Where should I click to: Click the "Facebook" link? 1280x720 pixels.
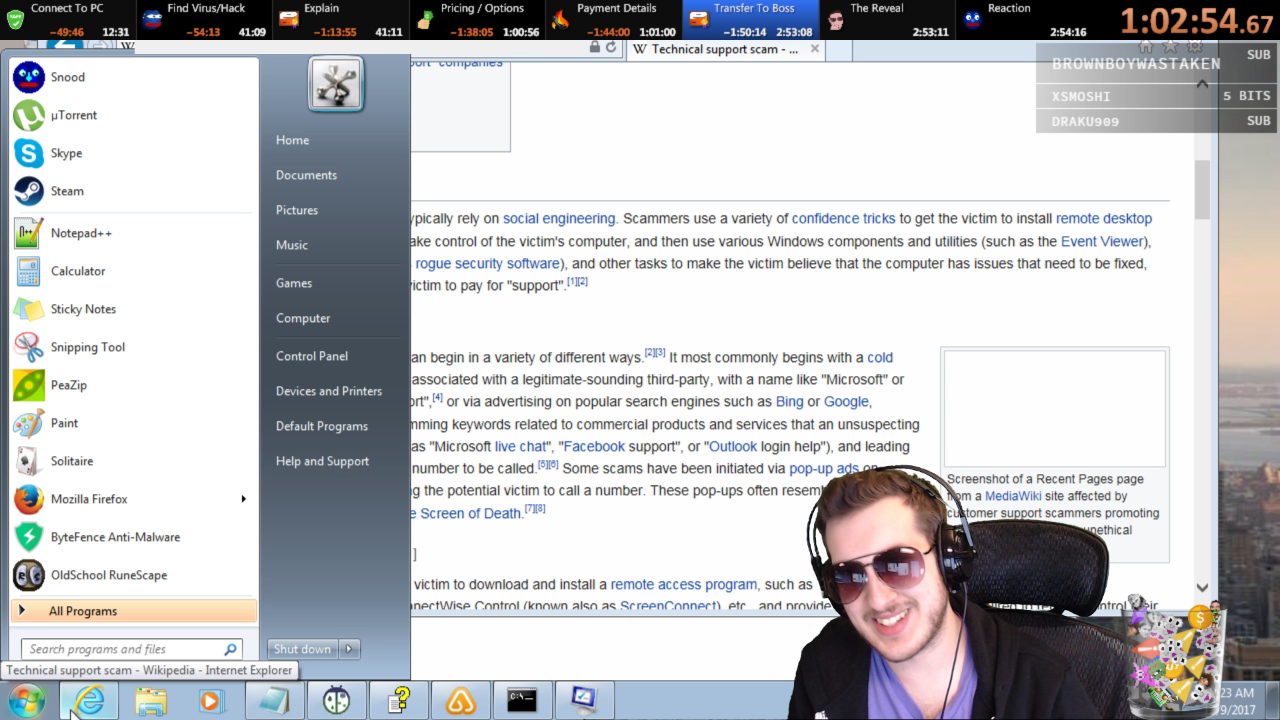(x=594, y=447)
